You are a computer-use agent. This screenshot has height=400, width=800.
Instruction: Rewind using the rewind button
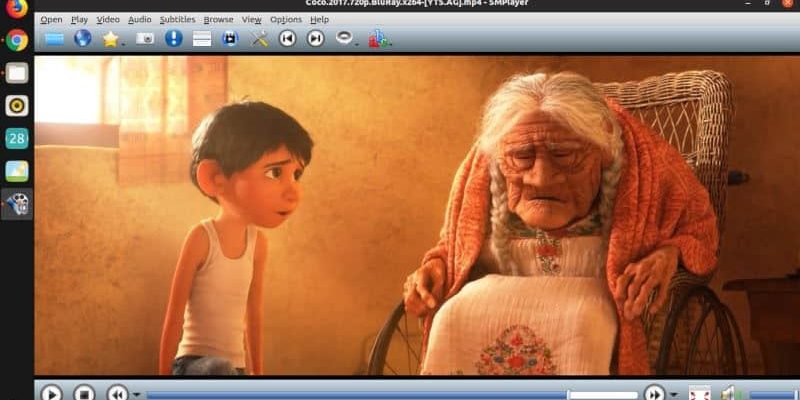[x=117, y=393]
